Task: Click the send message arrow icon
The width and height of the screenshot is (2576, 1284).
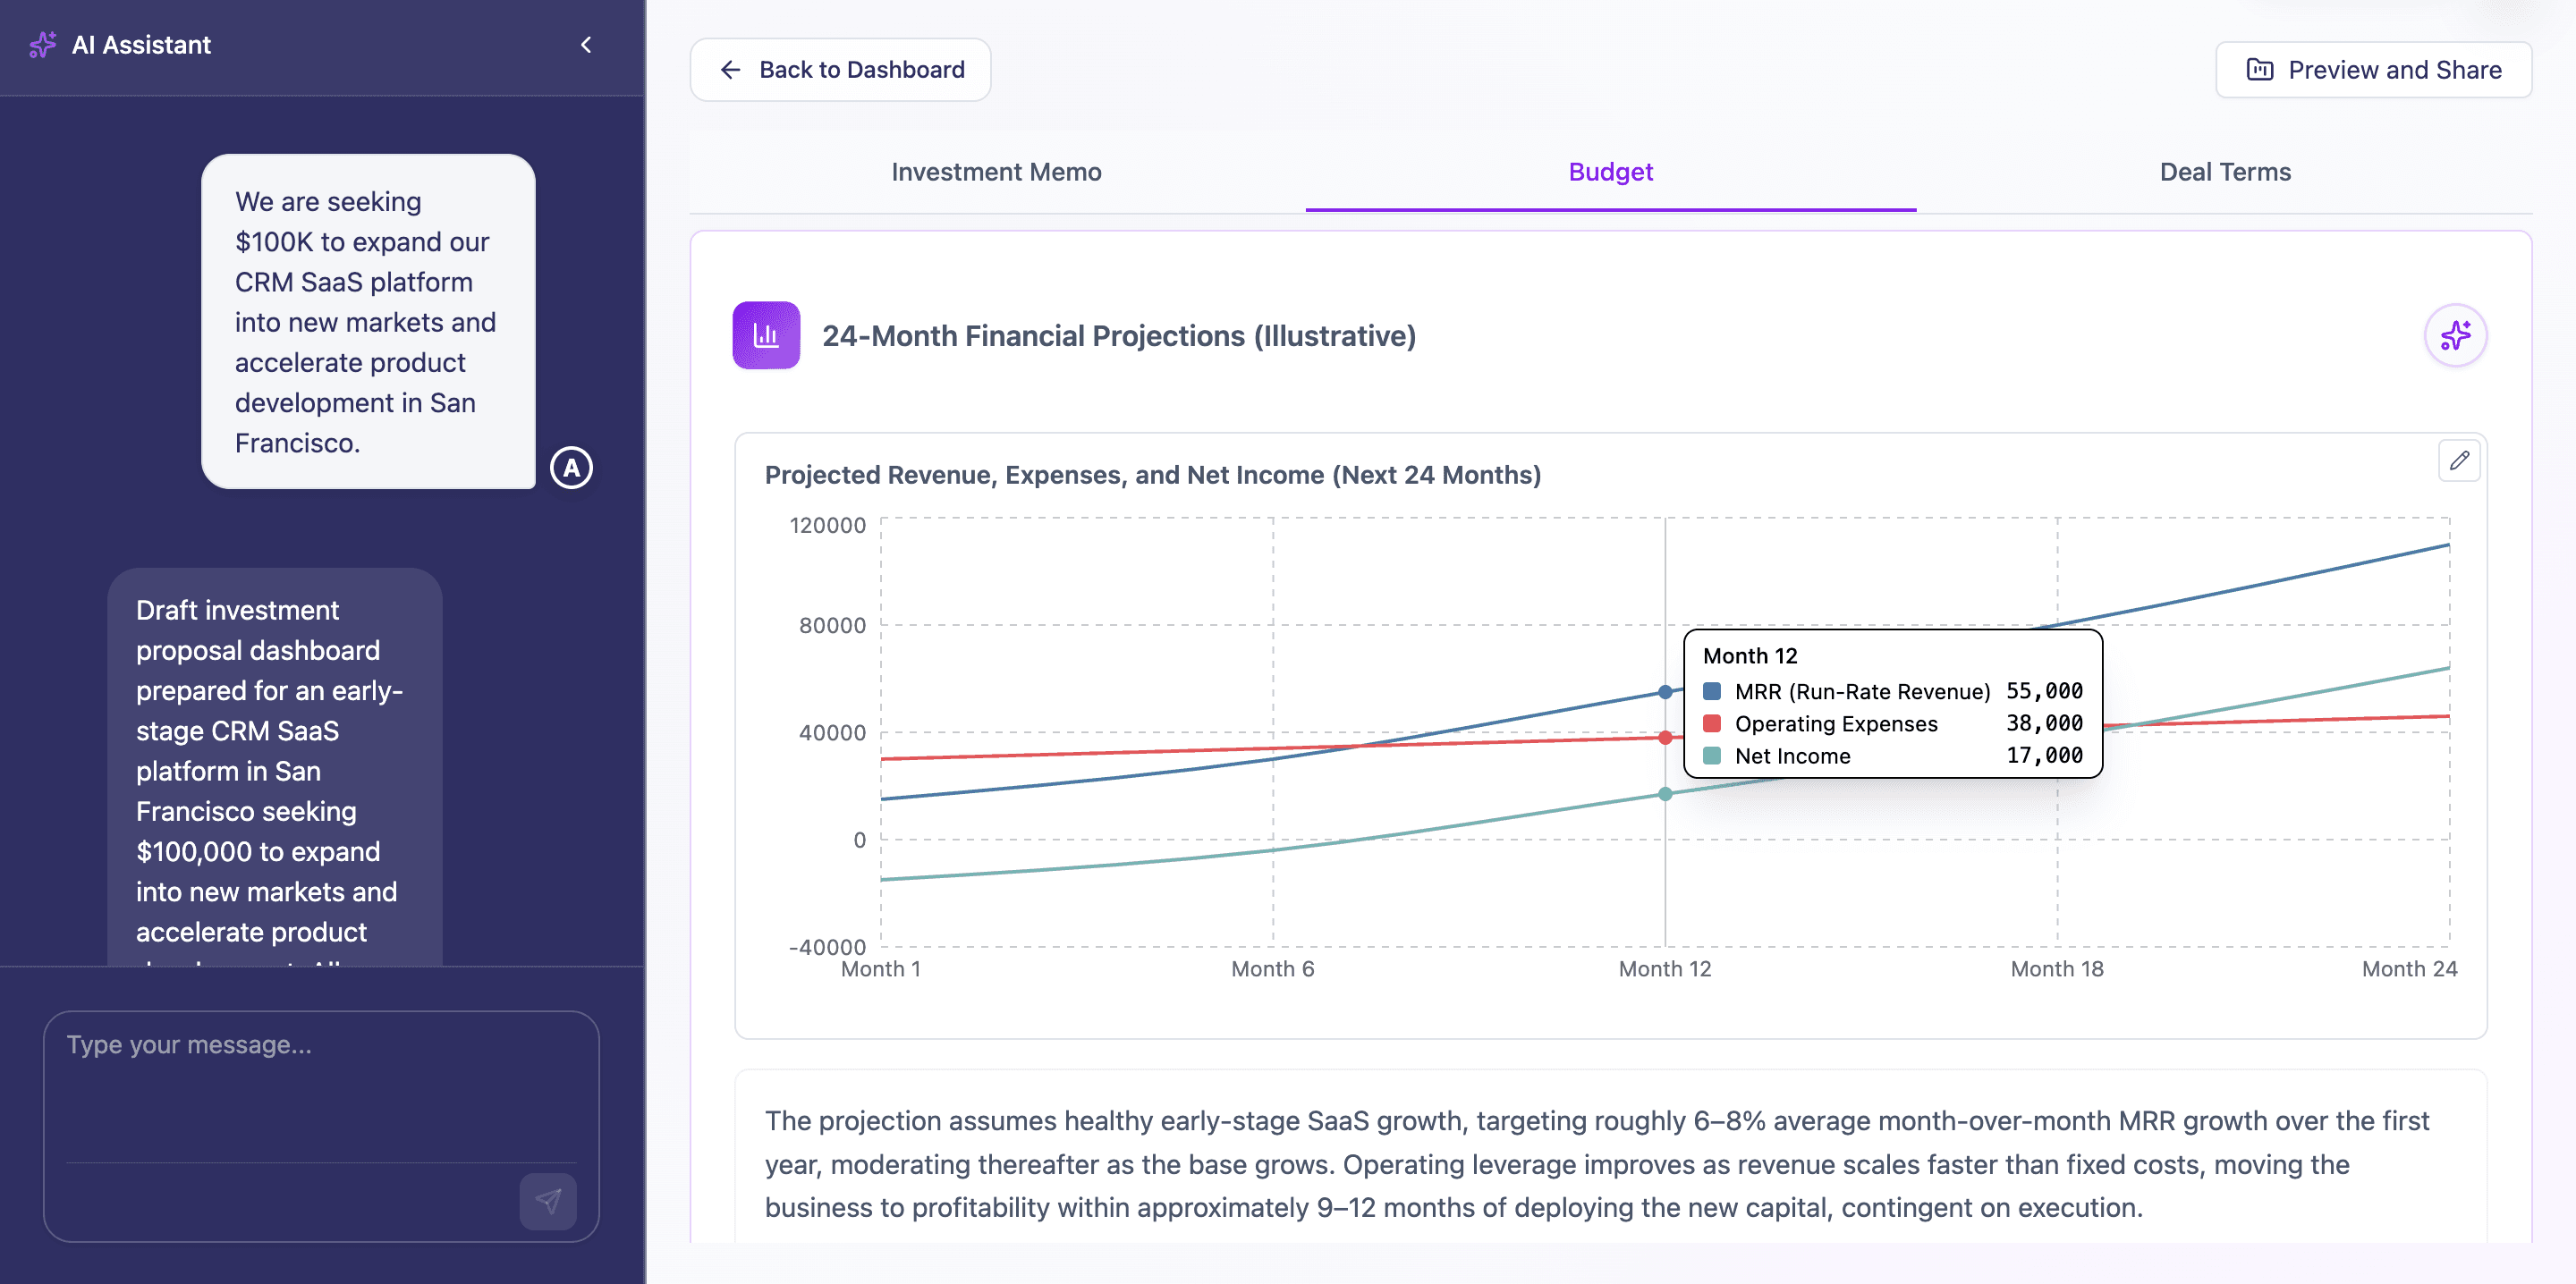Action: point(548,1202)
